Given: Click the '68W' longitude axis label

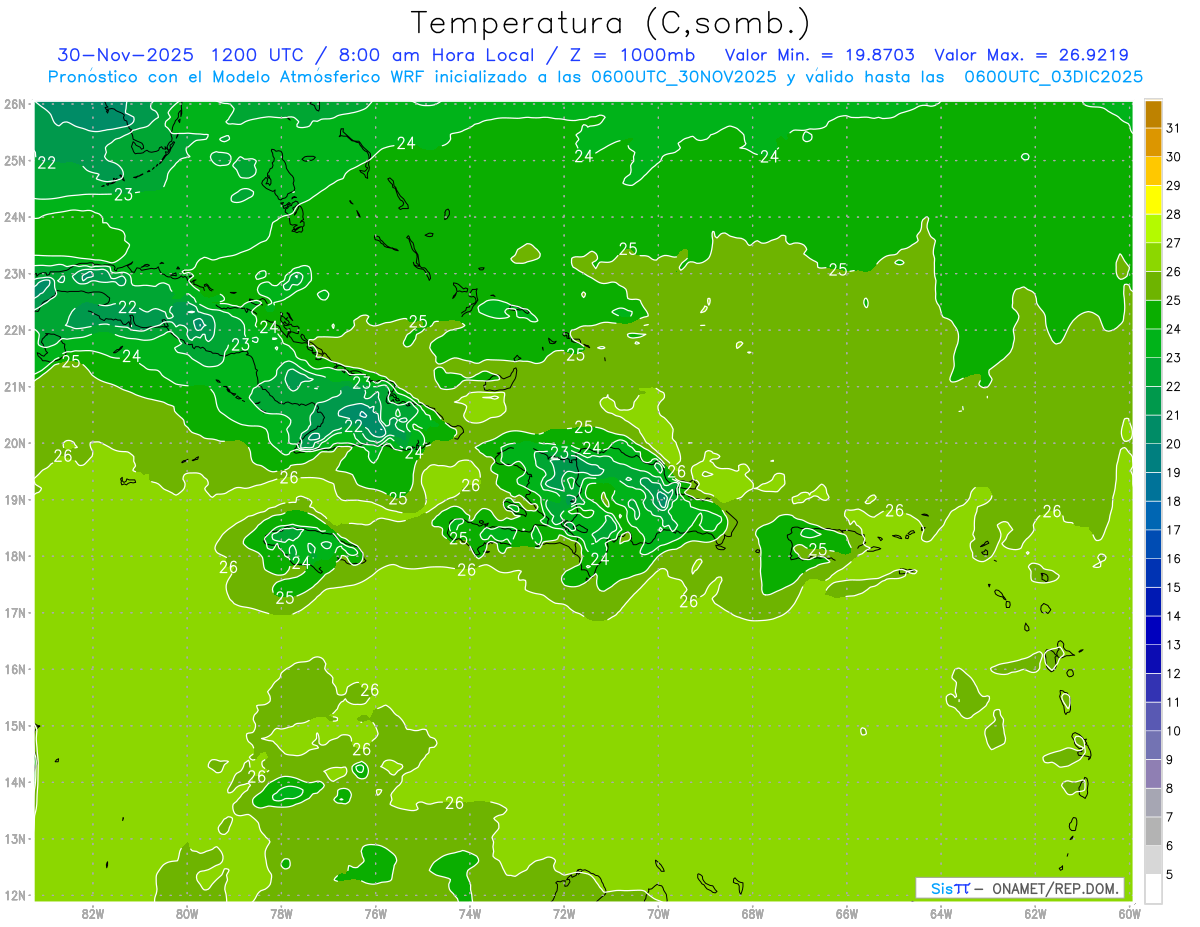Looking at the screenshot, I should [753, 913].
